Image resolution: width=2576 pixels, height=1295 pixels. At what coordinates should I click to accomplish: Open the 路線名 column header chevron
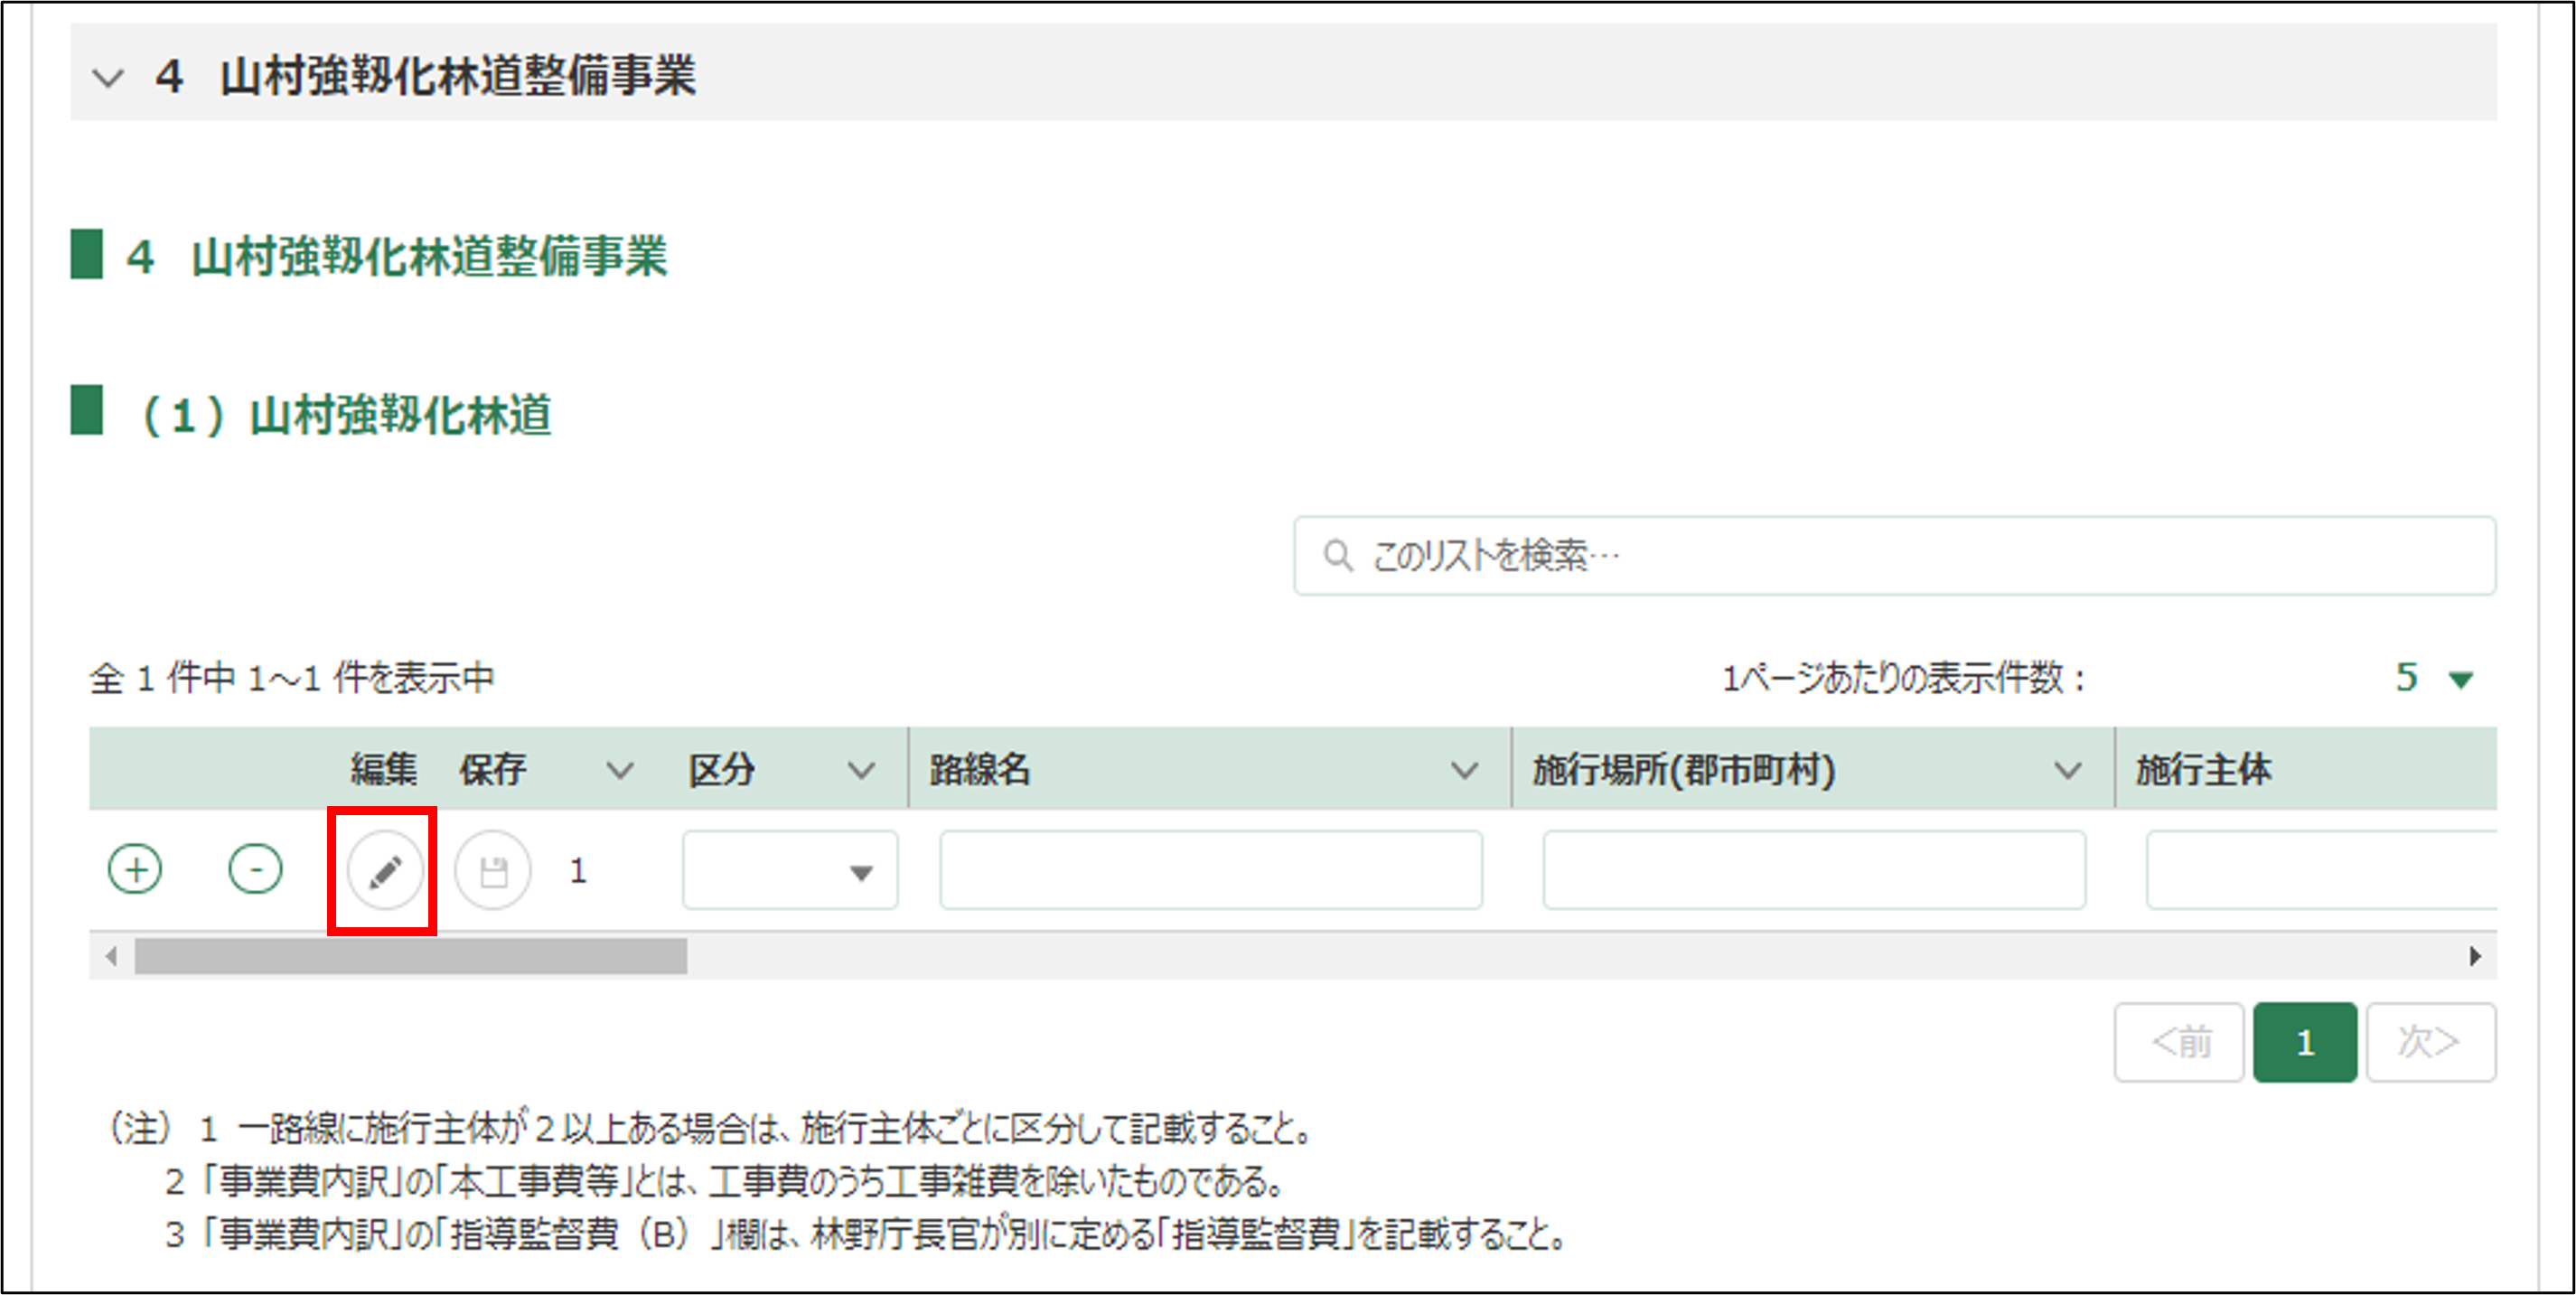click(1464, 770)
